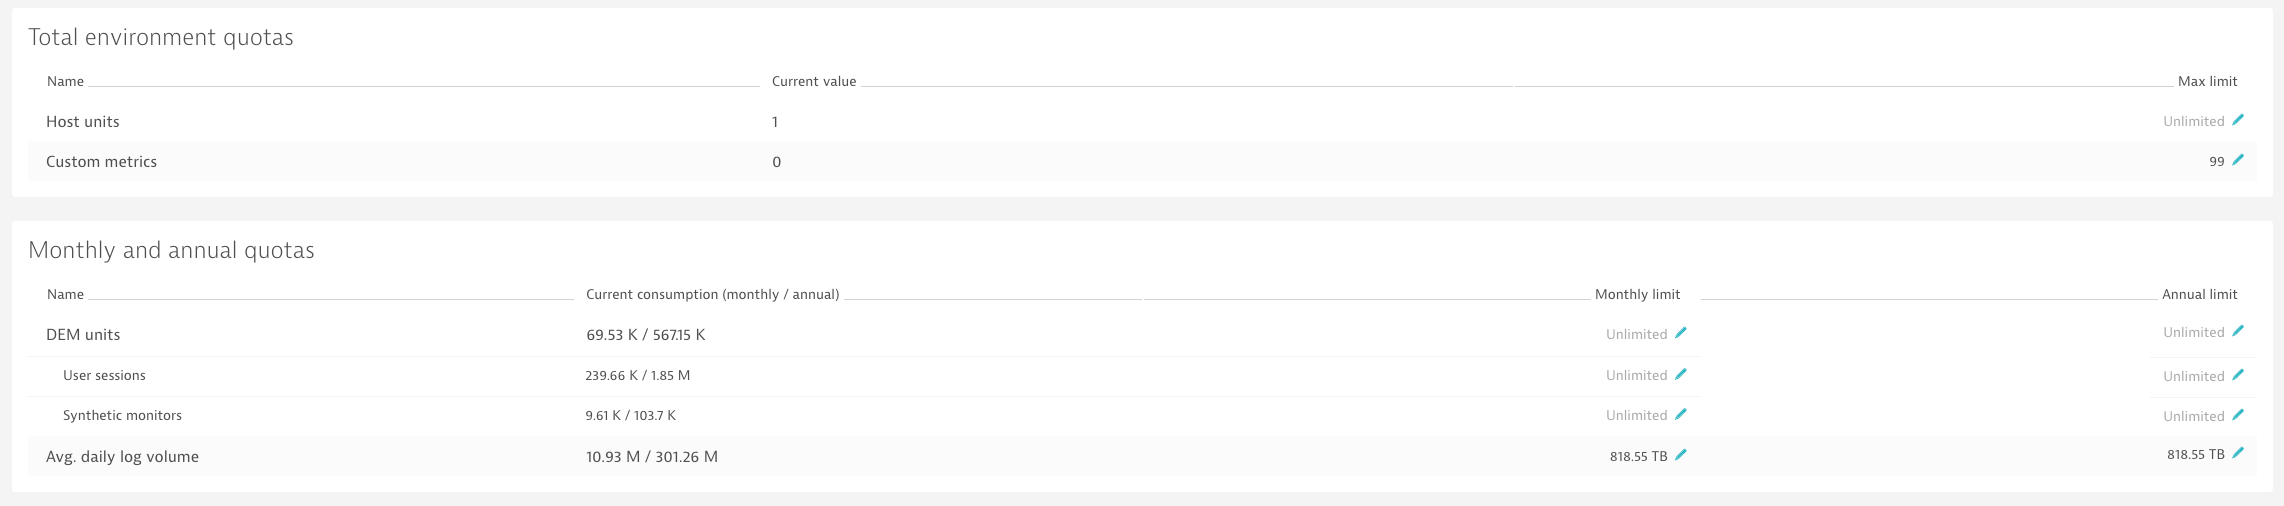Select the Custom metrics row name
The image size is (2284, 506).
pyautogui.click(x=101, y=162)
